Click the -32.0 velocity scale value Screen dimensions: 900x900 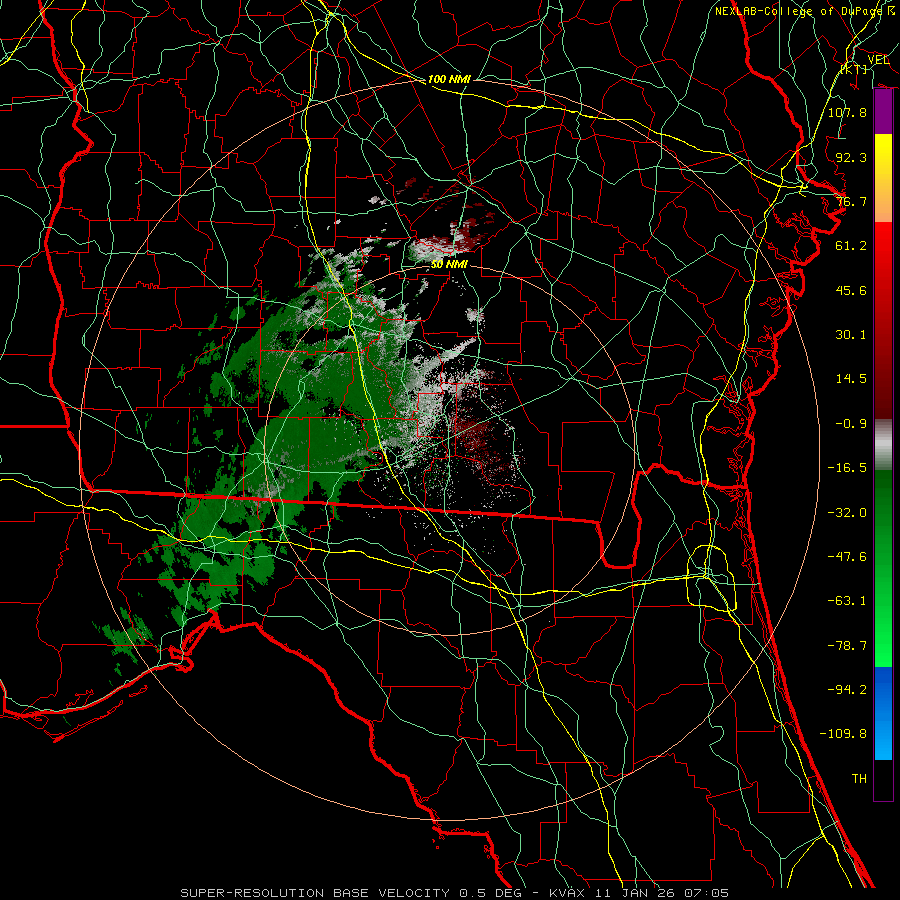[847, 513]
